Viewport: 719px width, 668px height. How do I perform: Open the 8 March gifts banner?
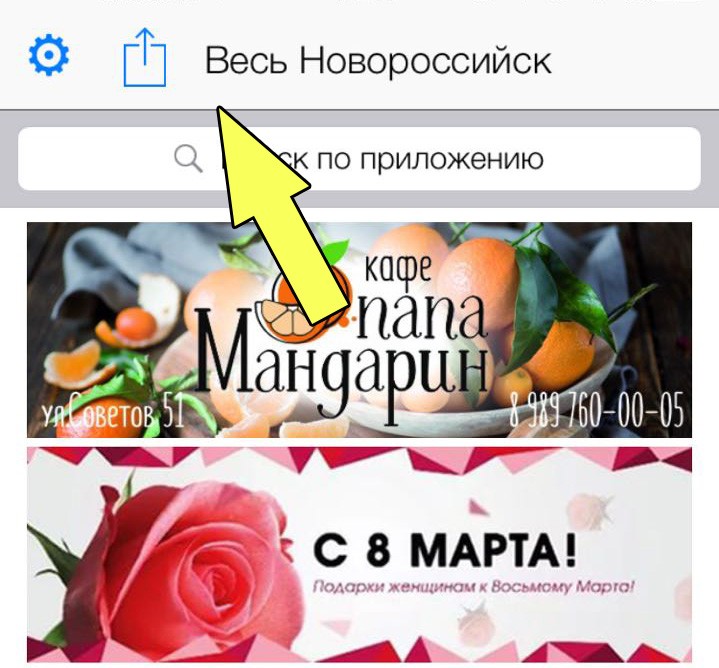tap(360, 555)
